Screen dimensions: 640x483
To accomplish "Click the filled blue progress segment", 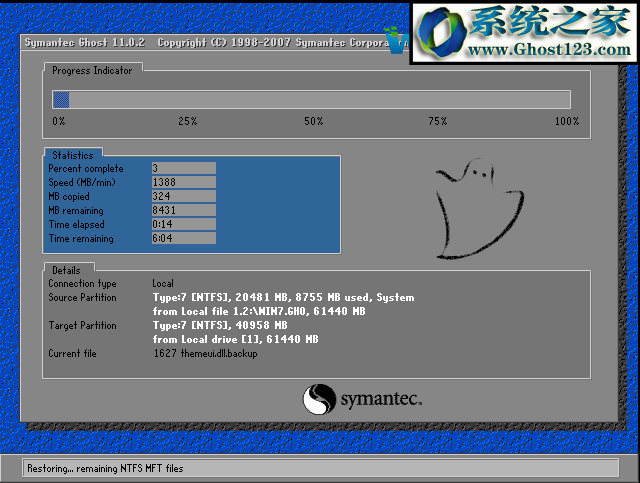I will (61, 100).
